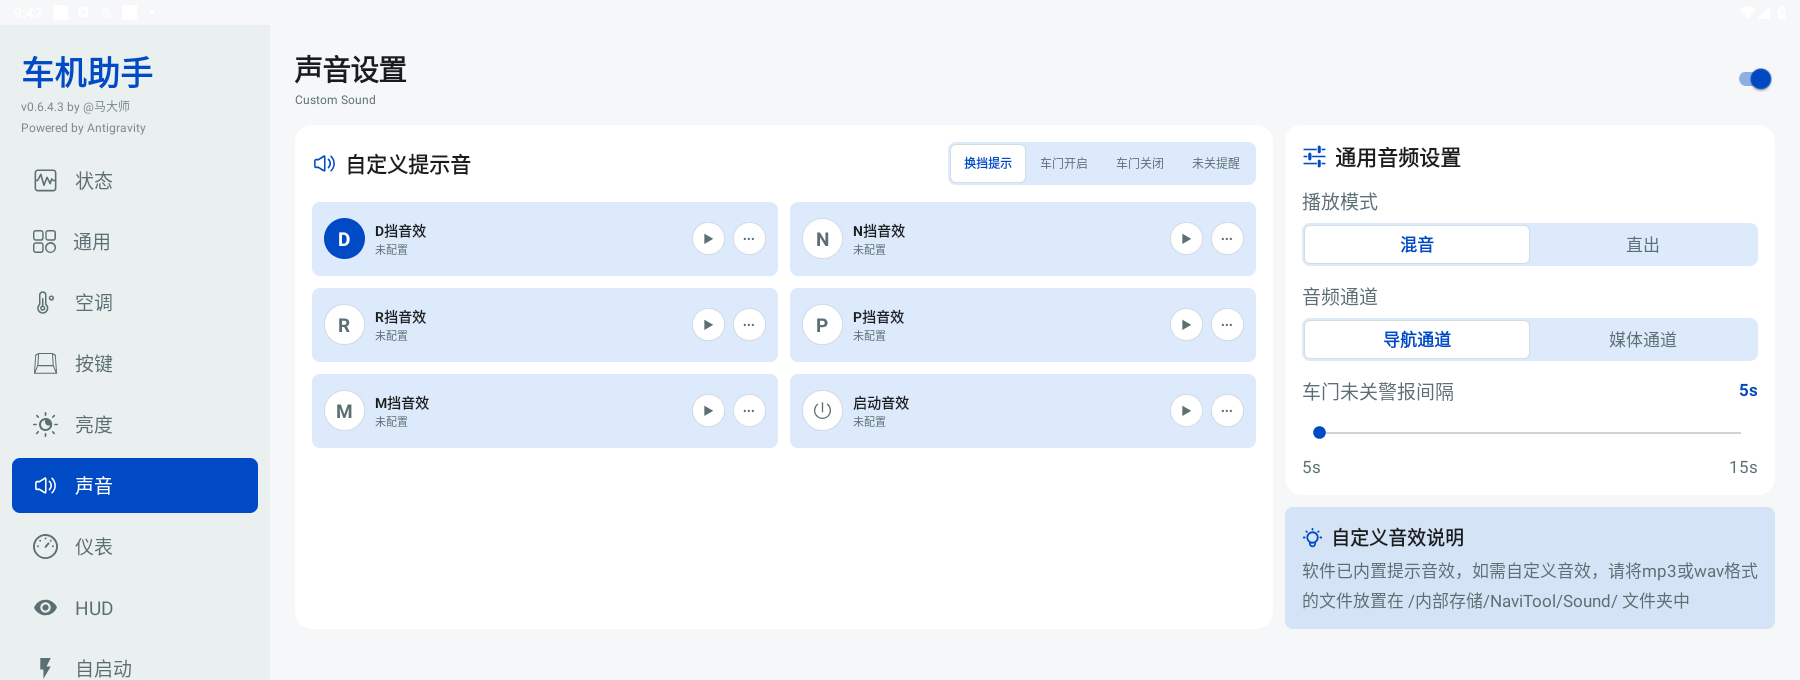Screen dimensions: 1800x680
Task: Click the D挡音效 label
Action: click(x=400, y=231)
